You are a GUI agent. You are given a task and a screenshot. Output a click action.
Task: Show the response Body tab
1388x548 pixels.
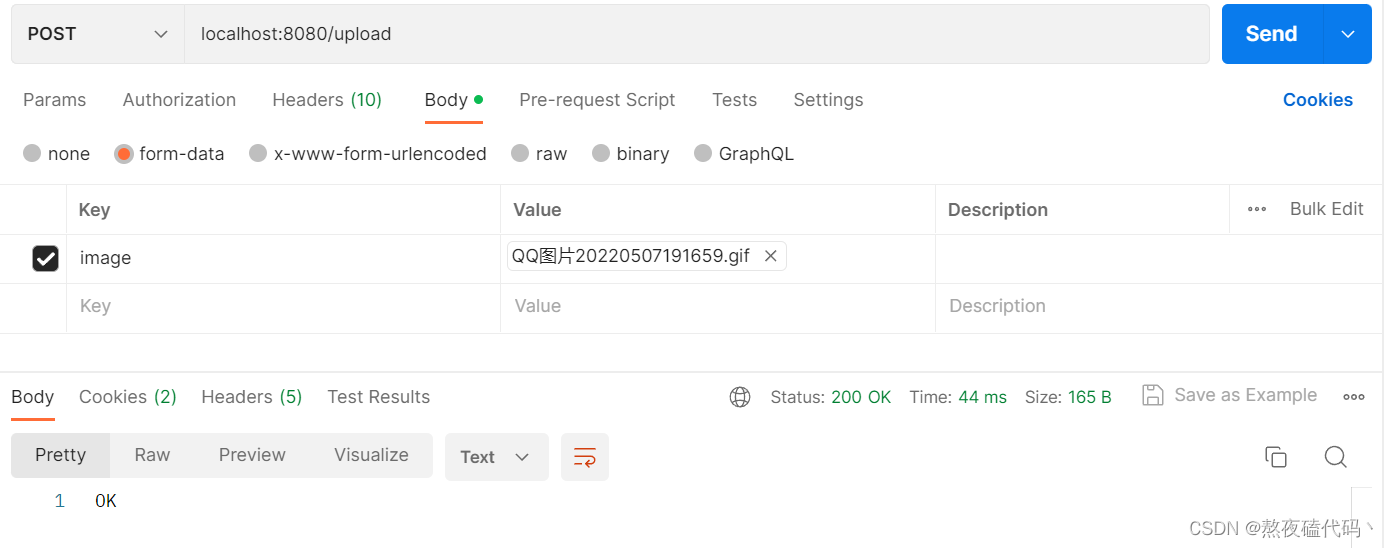(33, 397)
